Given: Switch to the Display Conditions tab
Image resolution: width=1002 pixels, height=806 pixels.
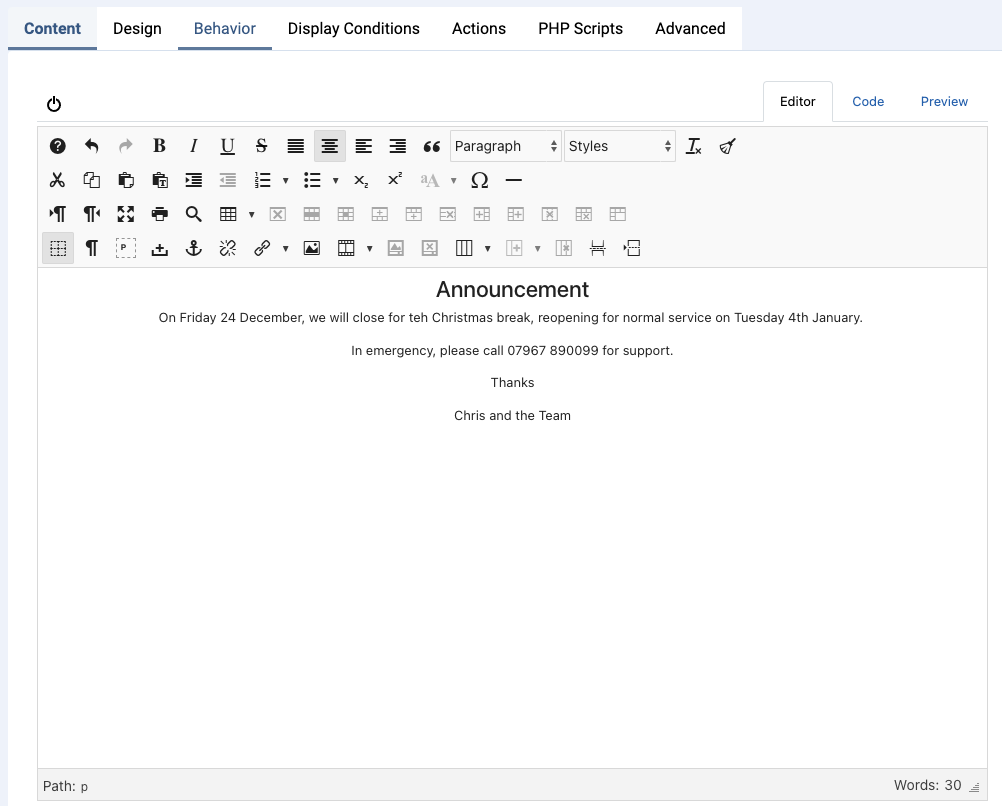Looking at the screenshot, I should click(x=353, y=28).
